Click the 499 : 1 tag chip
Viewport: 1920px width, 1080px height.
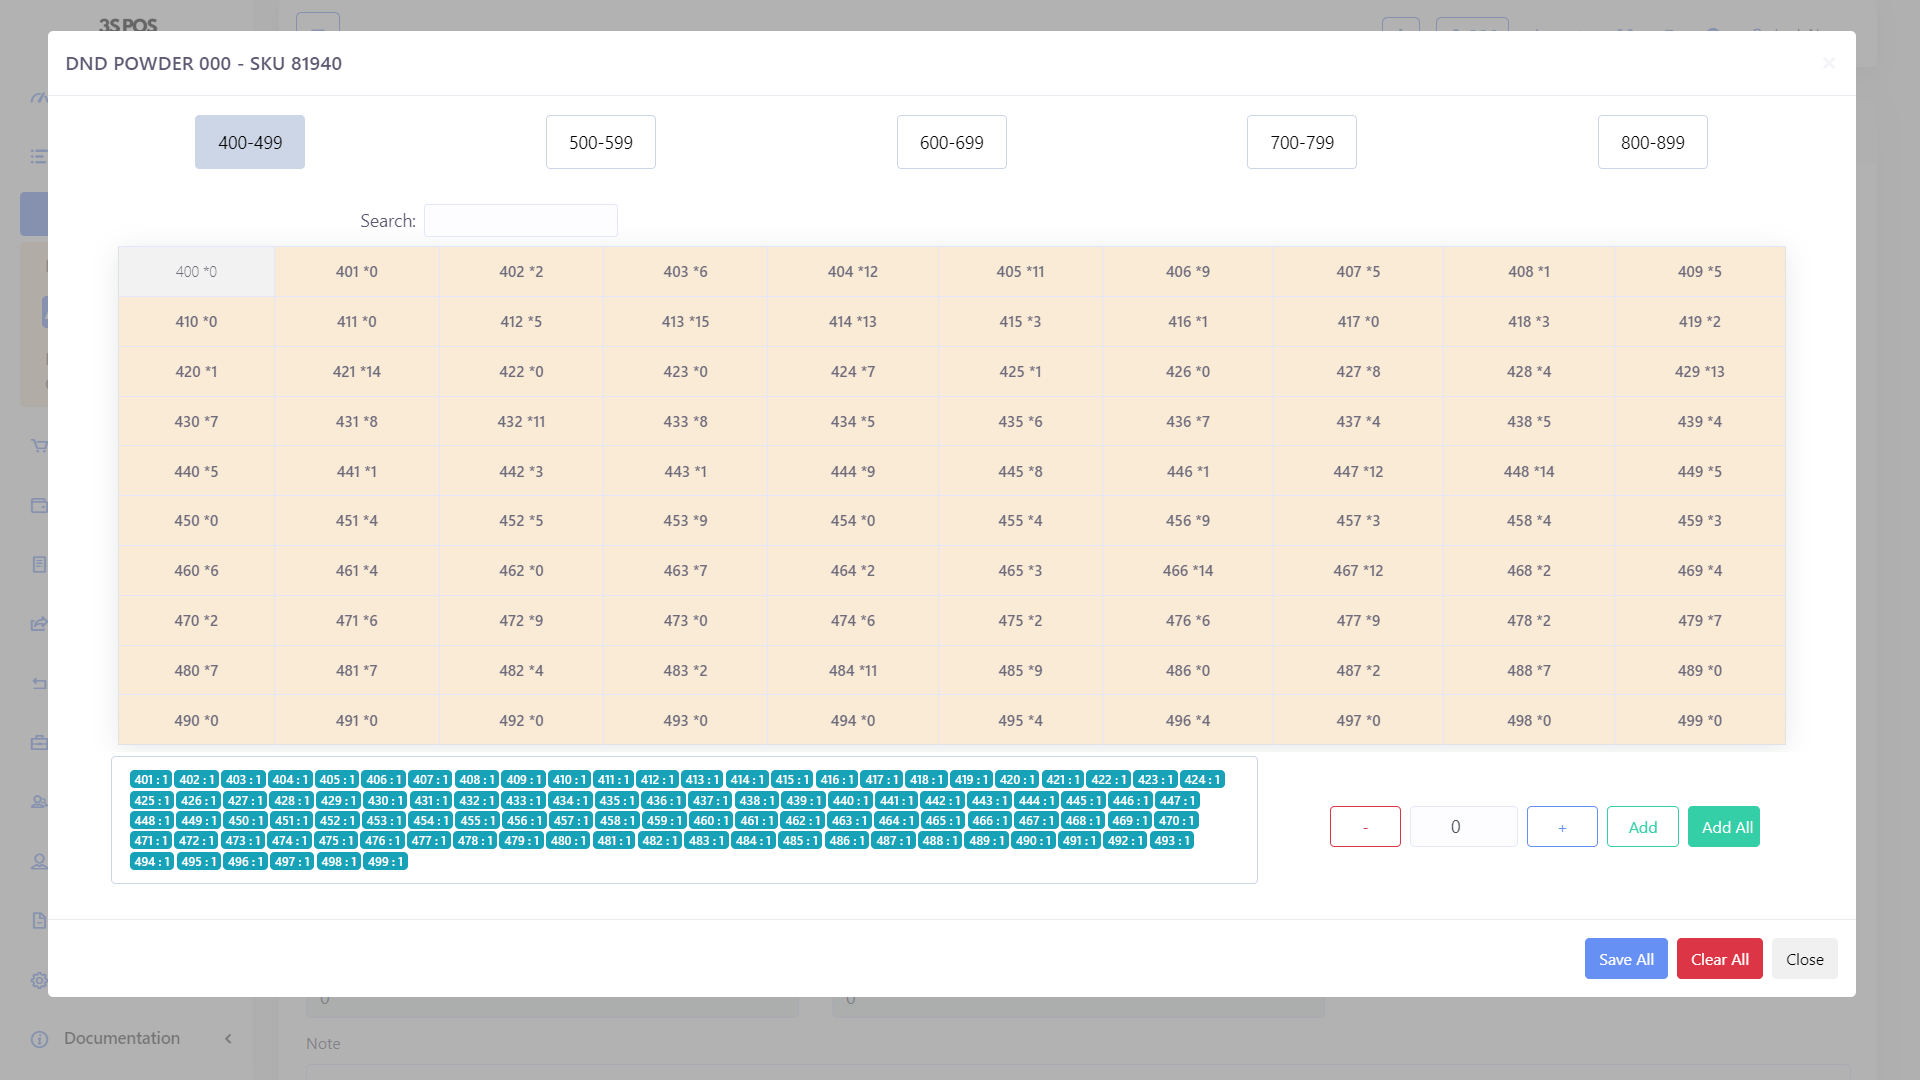click(x=385, y=862)
